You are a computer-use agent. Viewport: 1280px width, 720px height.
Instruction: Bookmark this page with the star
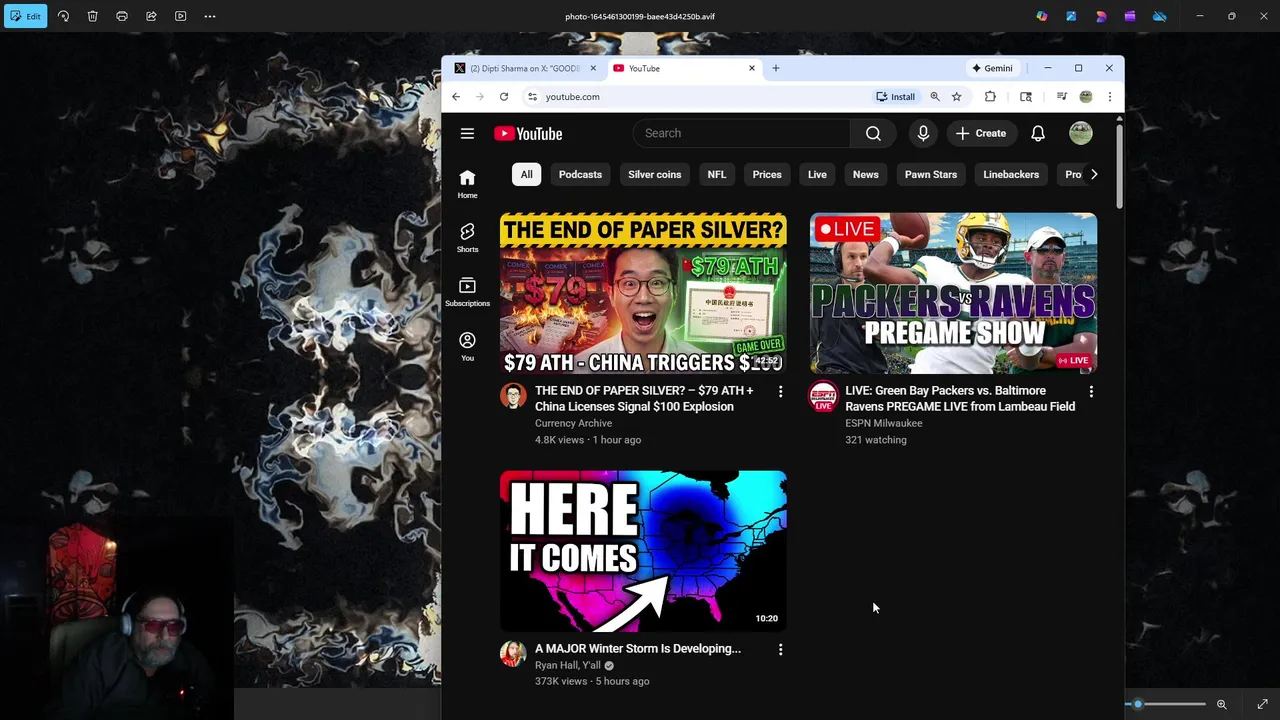coord(957,97)
